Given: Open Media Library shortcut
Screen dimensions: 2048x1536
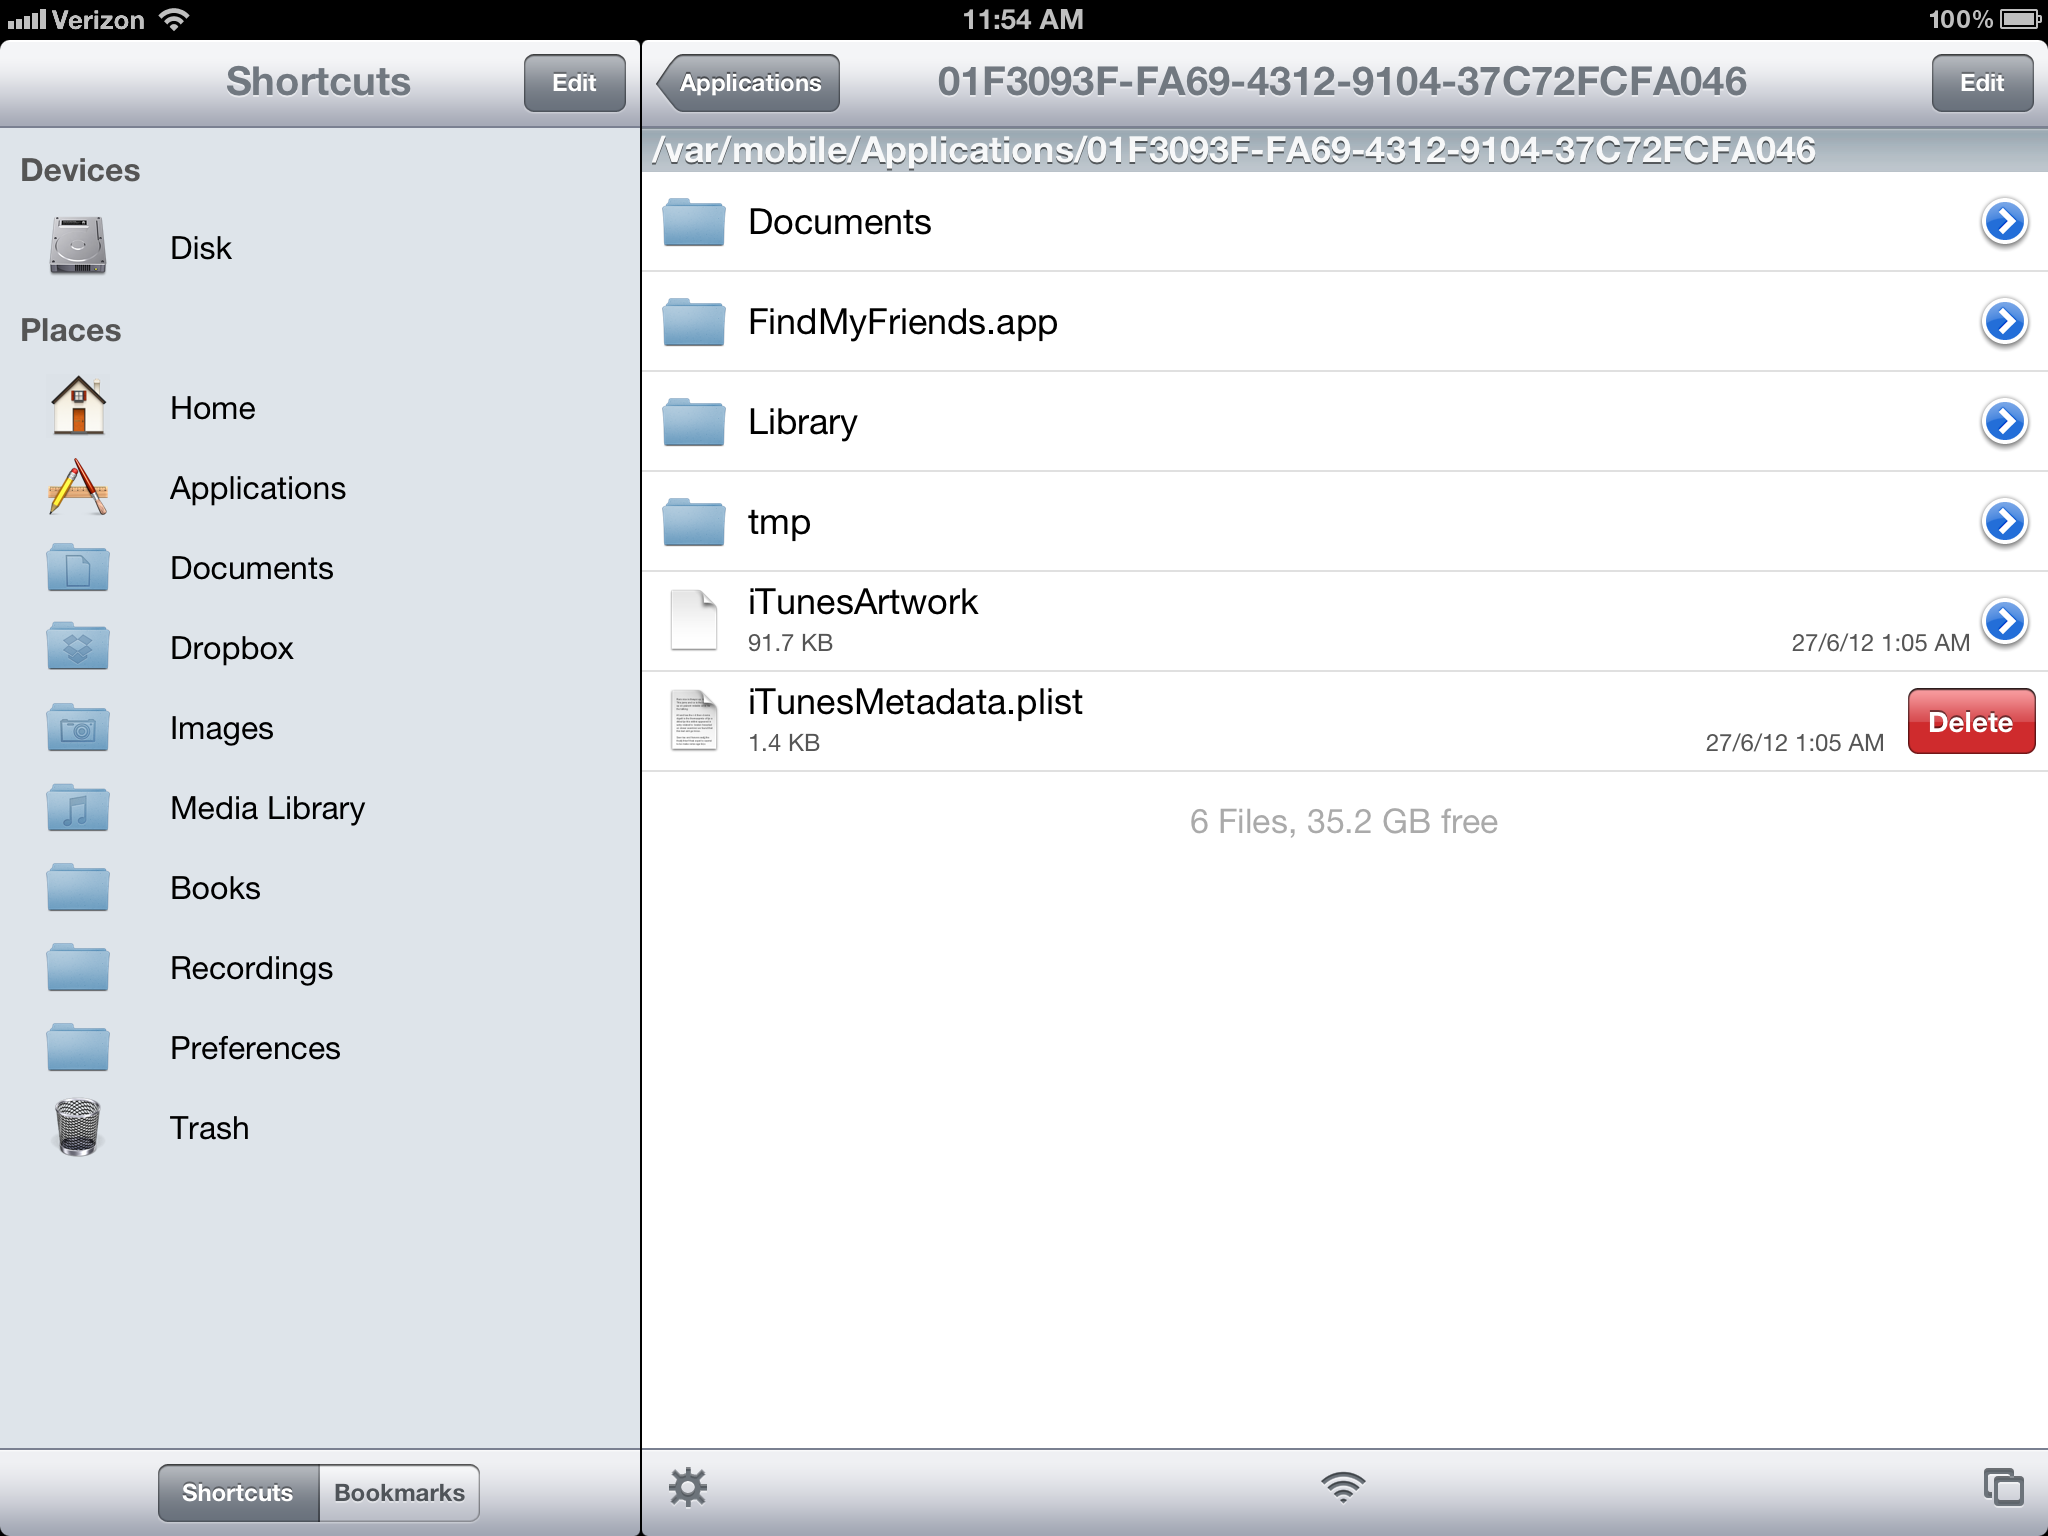Looking at the screenshot, I should [x=267, y=808].
